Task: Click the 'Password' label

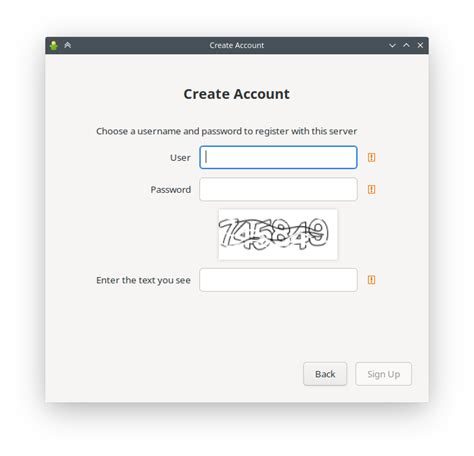Action: tap(171, 190)
